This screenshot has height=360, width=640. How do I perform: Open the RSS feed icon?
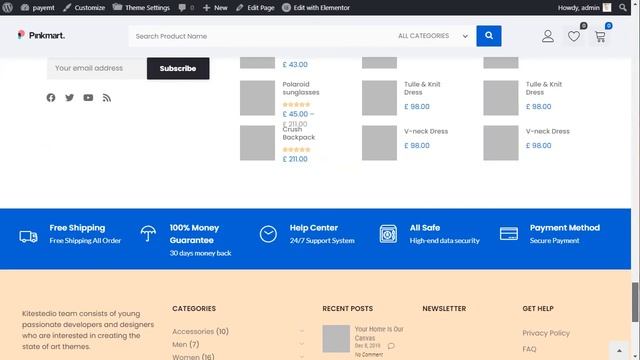pos(107,98)
